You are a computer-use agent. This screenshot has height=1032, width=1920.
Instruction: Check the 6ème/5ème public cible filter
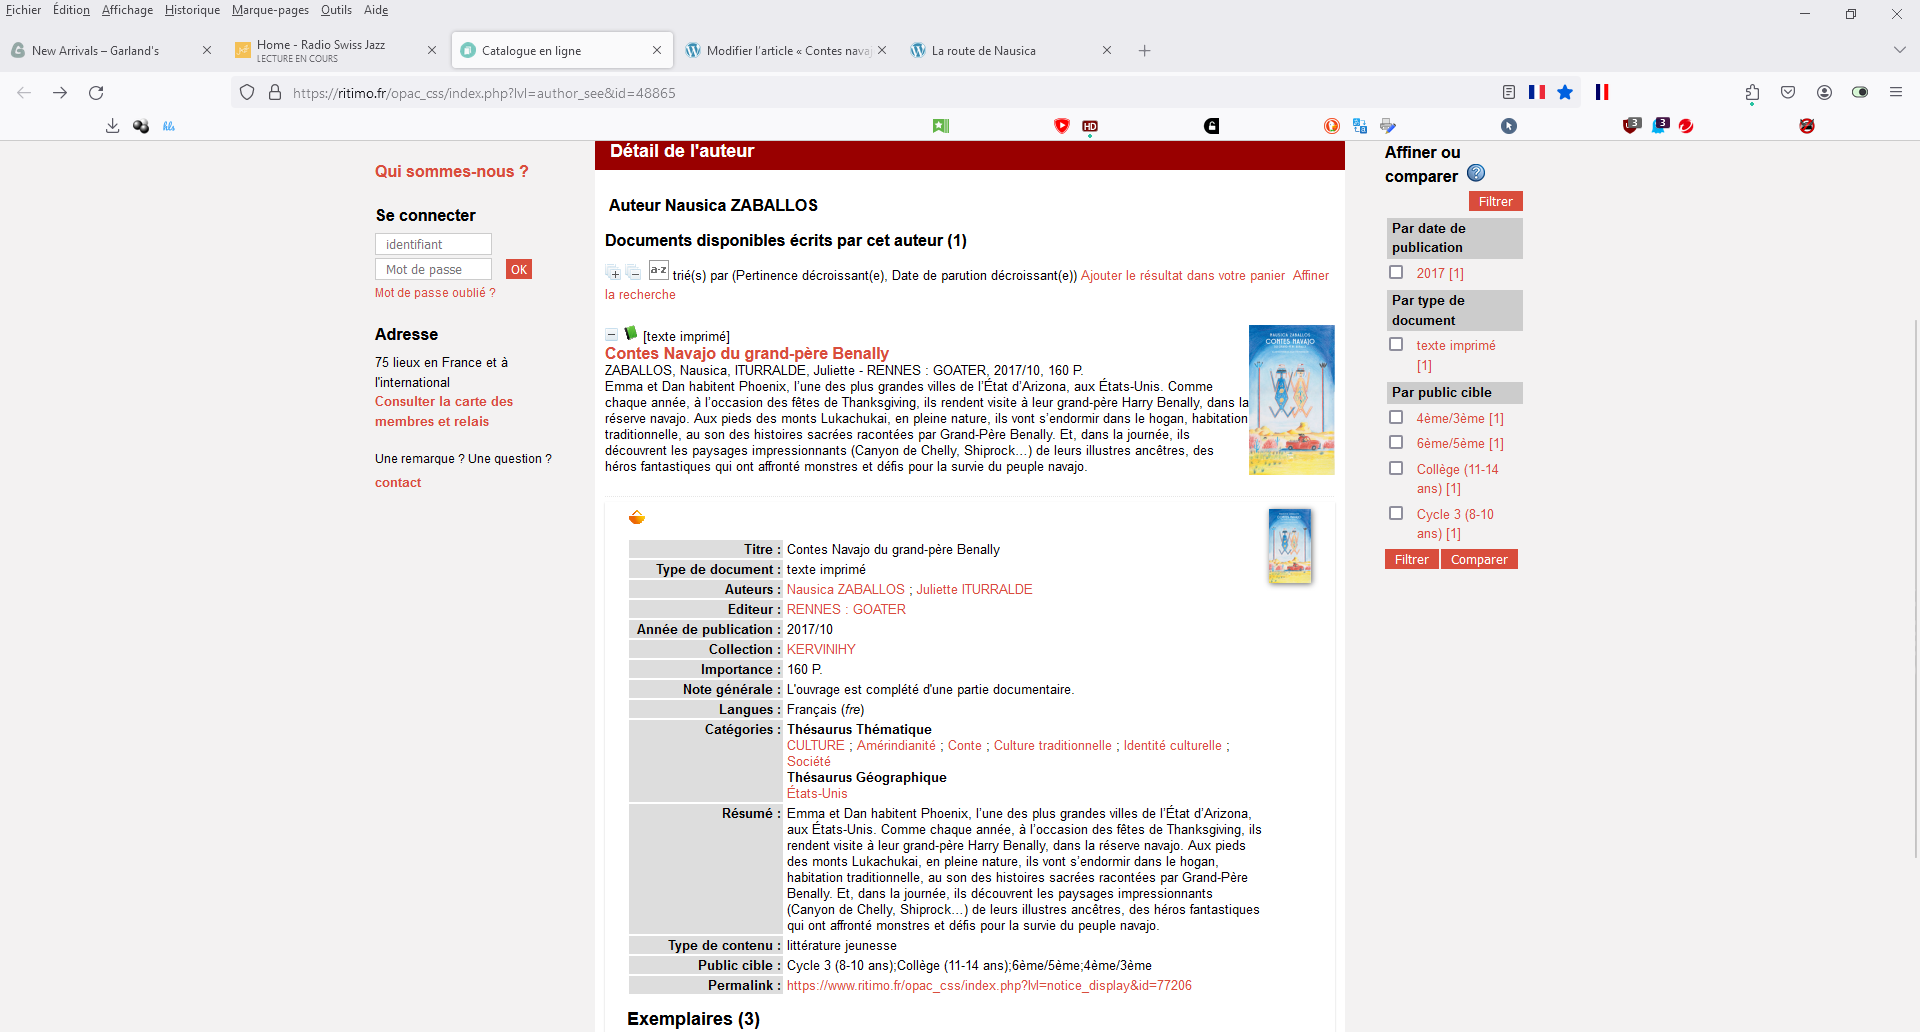(1396, 442)
